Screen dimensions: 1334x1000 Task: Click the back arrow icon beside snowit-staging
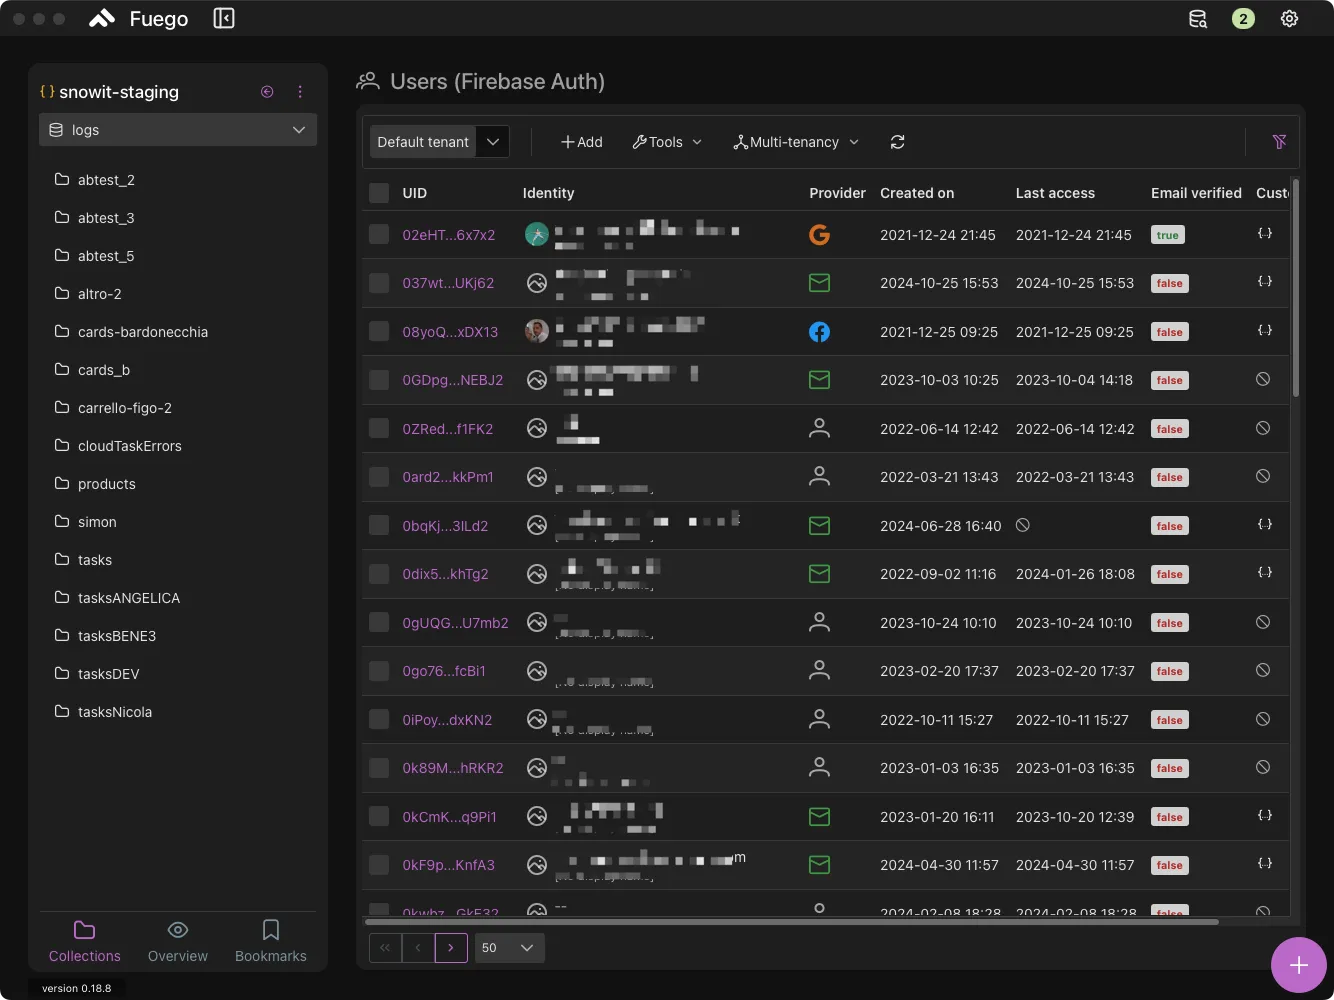pos(267,91)
